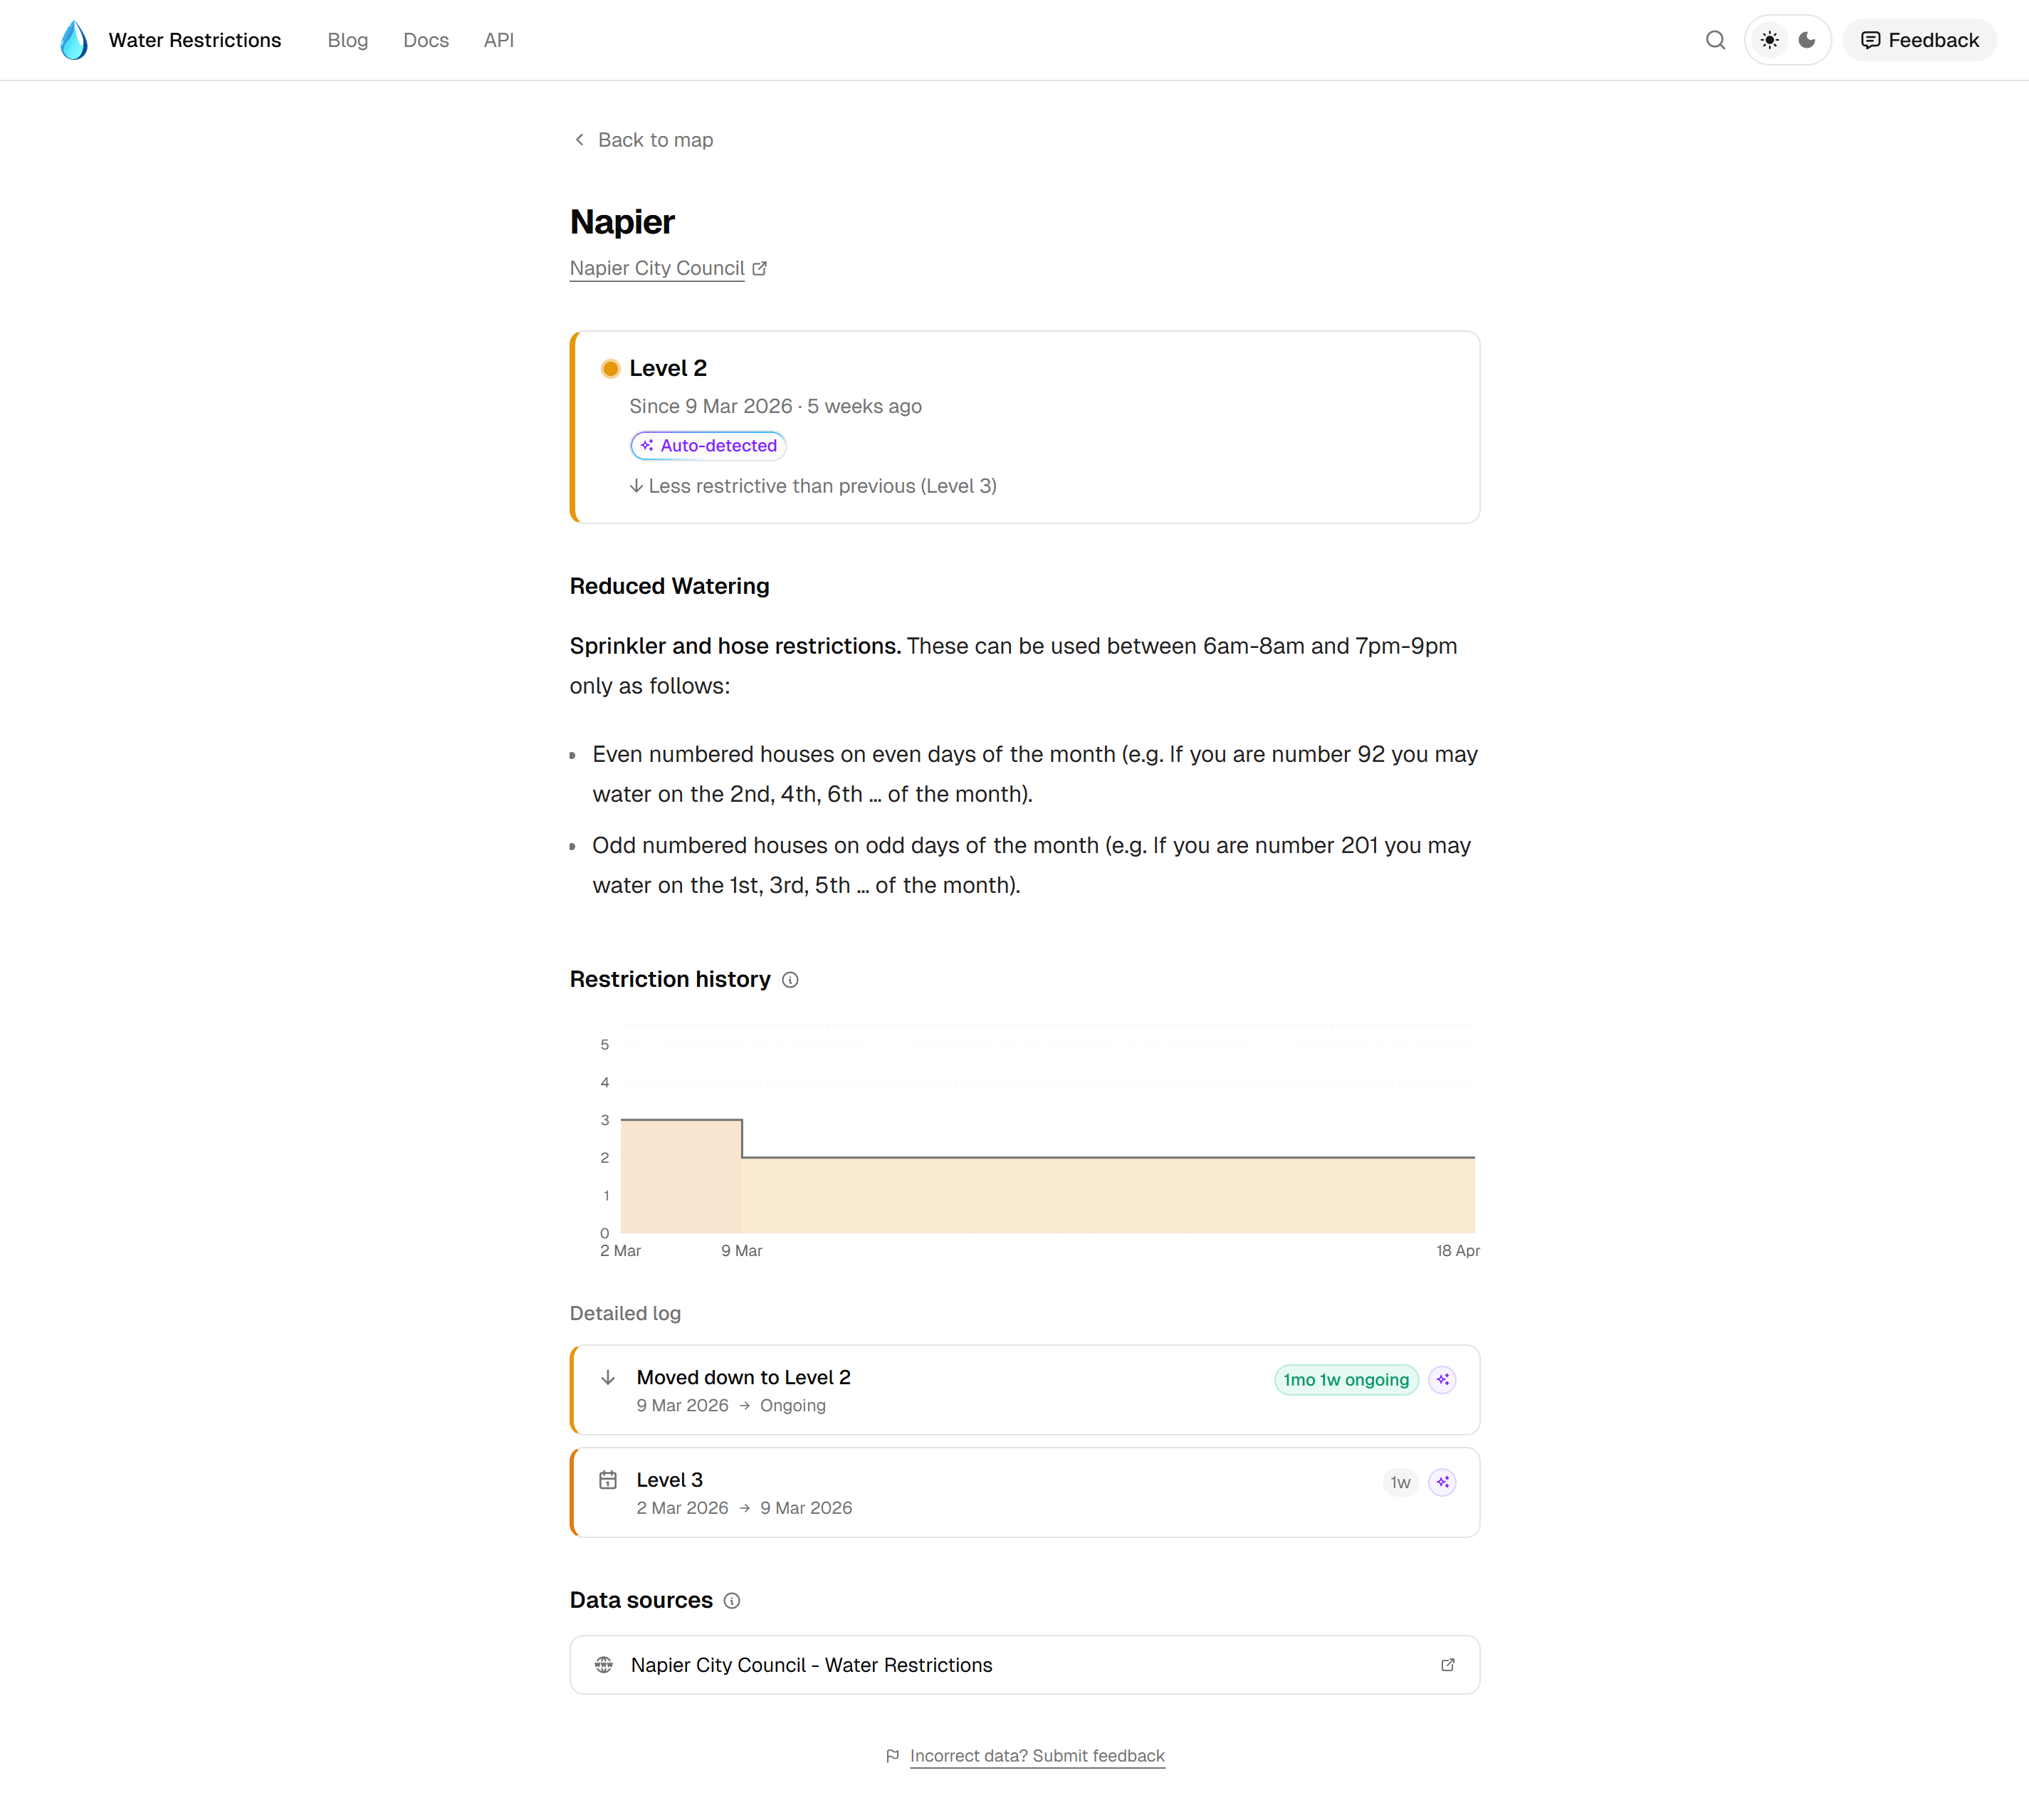Screen dimensions: 2029x1820
Task: Click Incorrect data? Submit feedback link
Action: [1037, 1756]
